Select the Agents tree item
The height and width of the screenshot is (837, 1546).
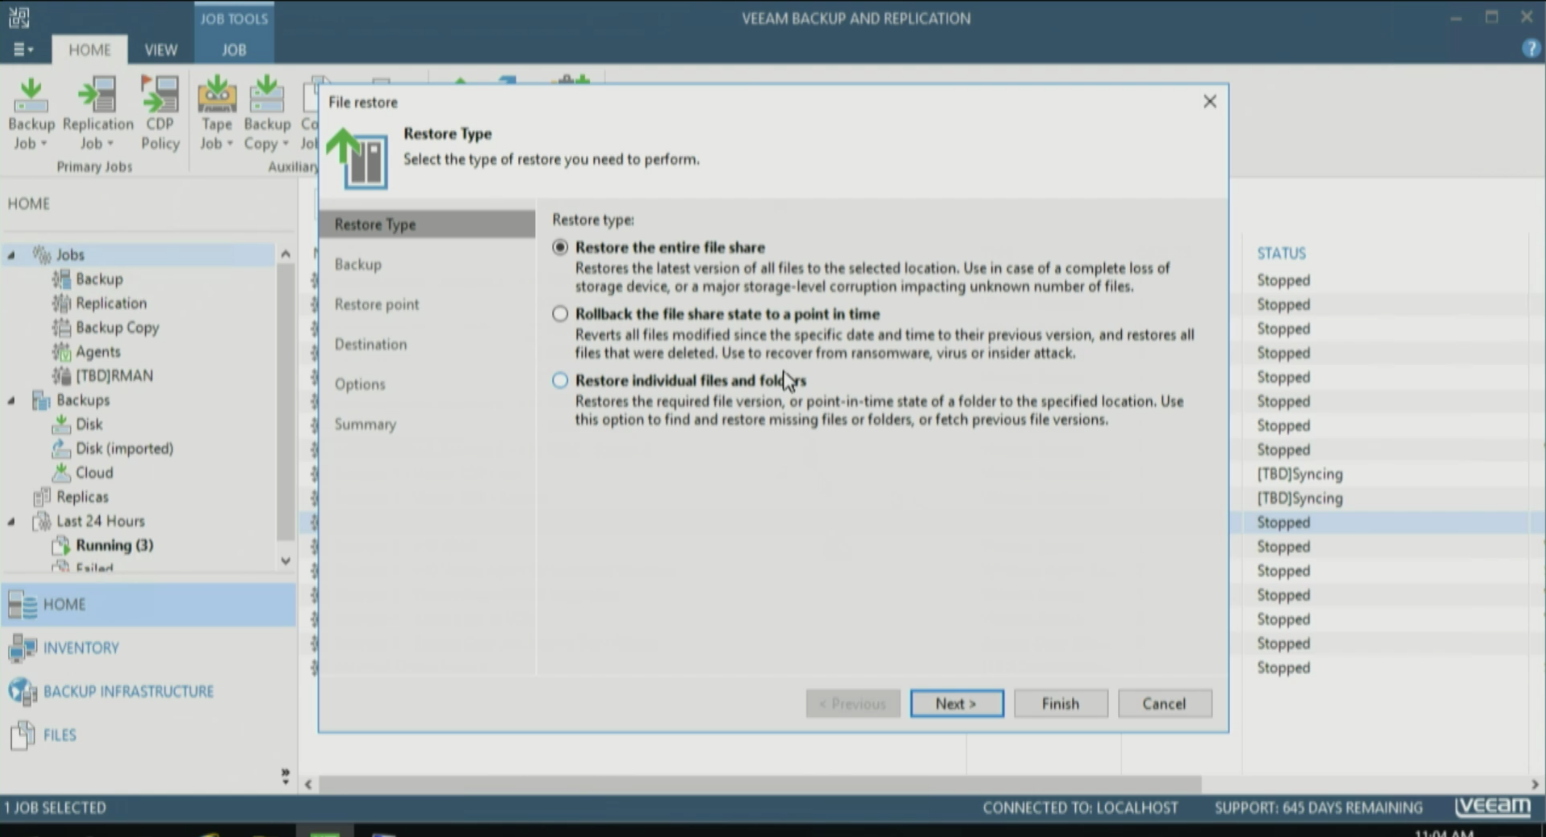click(98, 351)
